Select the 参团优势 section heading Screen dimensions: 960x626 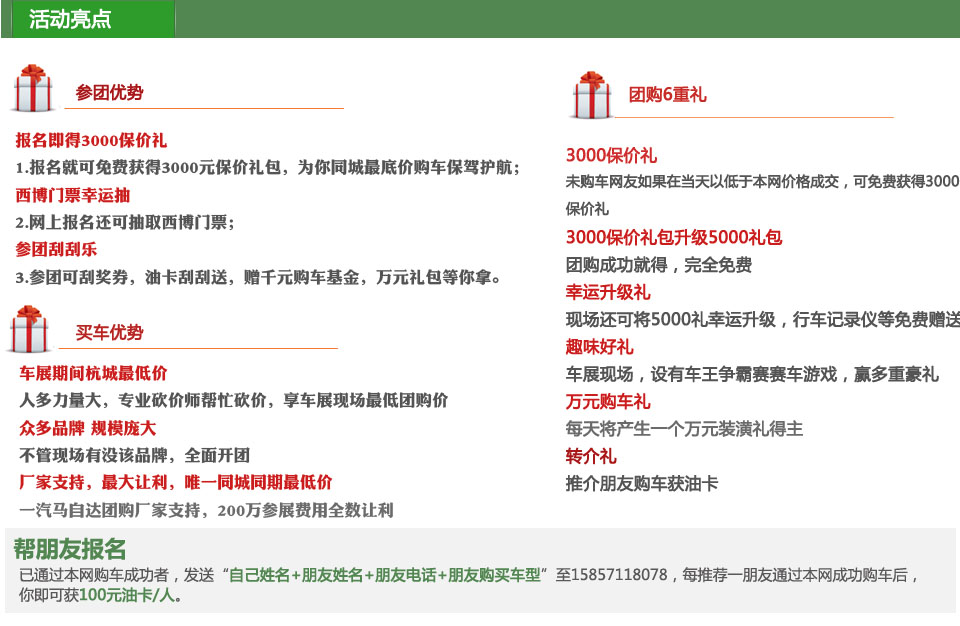pyautogui.click(x=109, y=92)
